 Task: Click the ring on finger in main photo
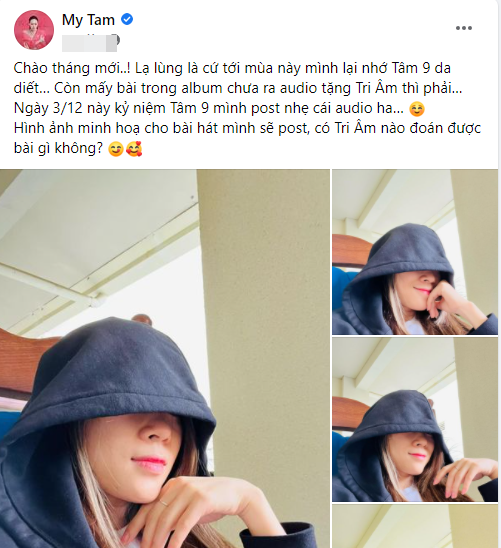tap(163, 503)
